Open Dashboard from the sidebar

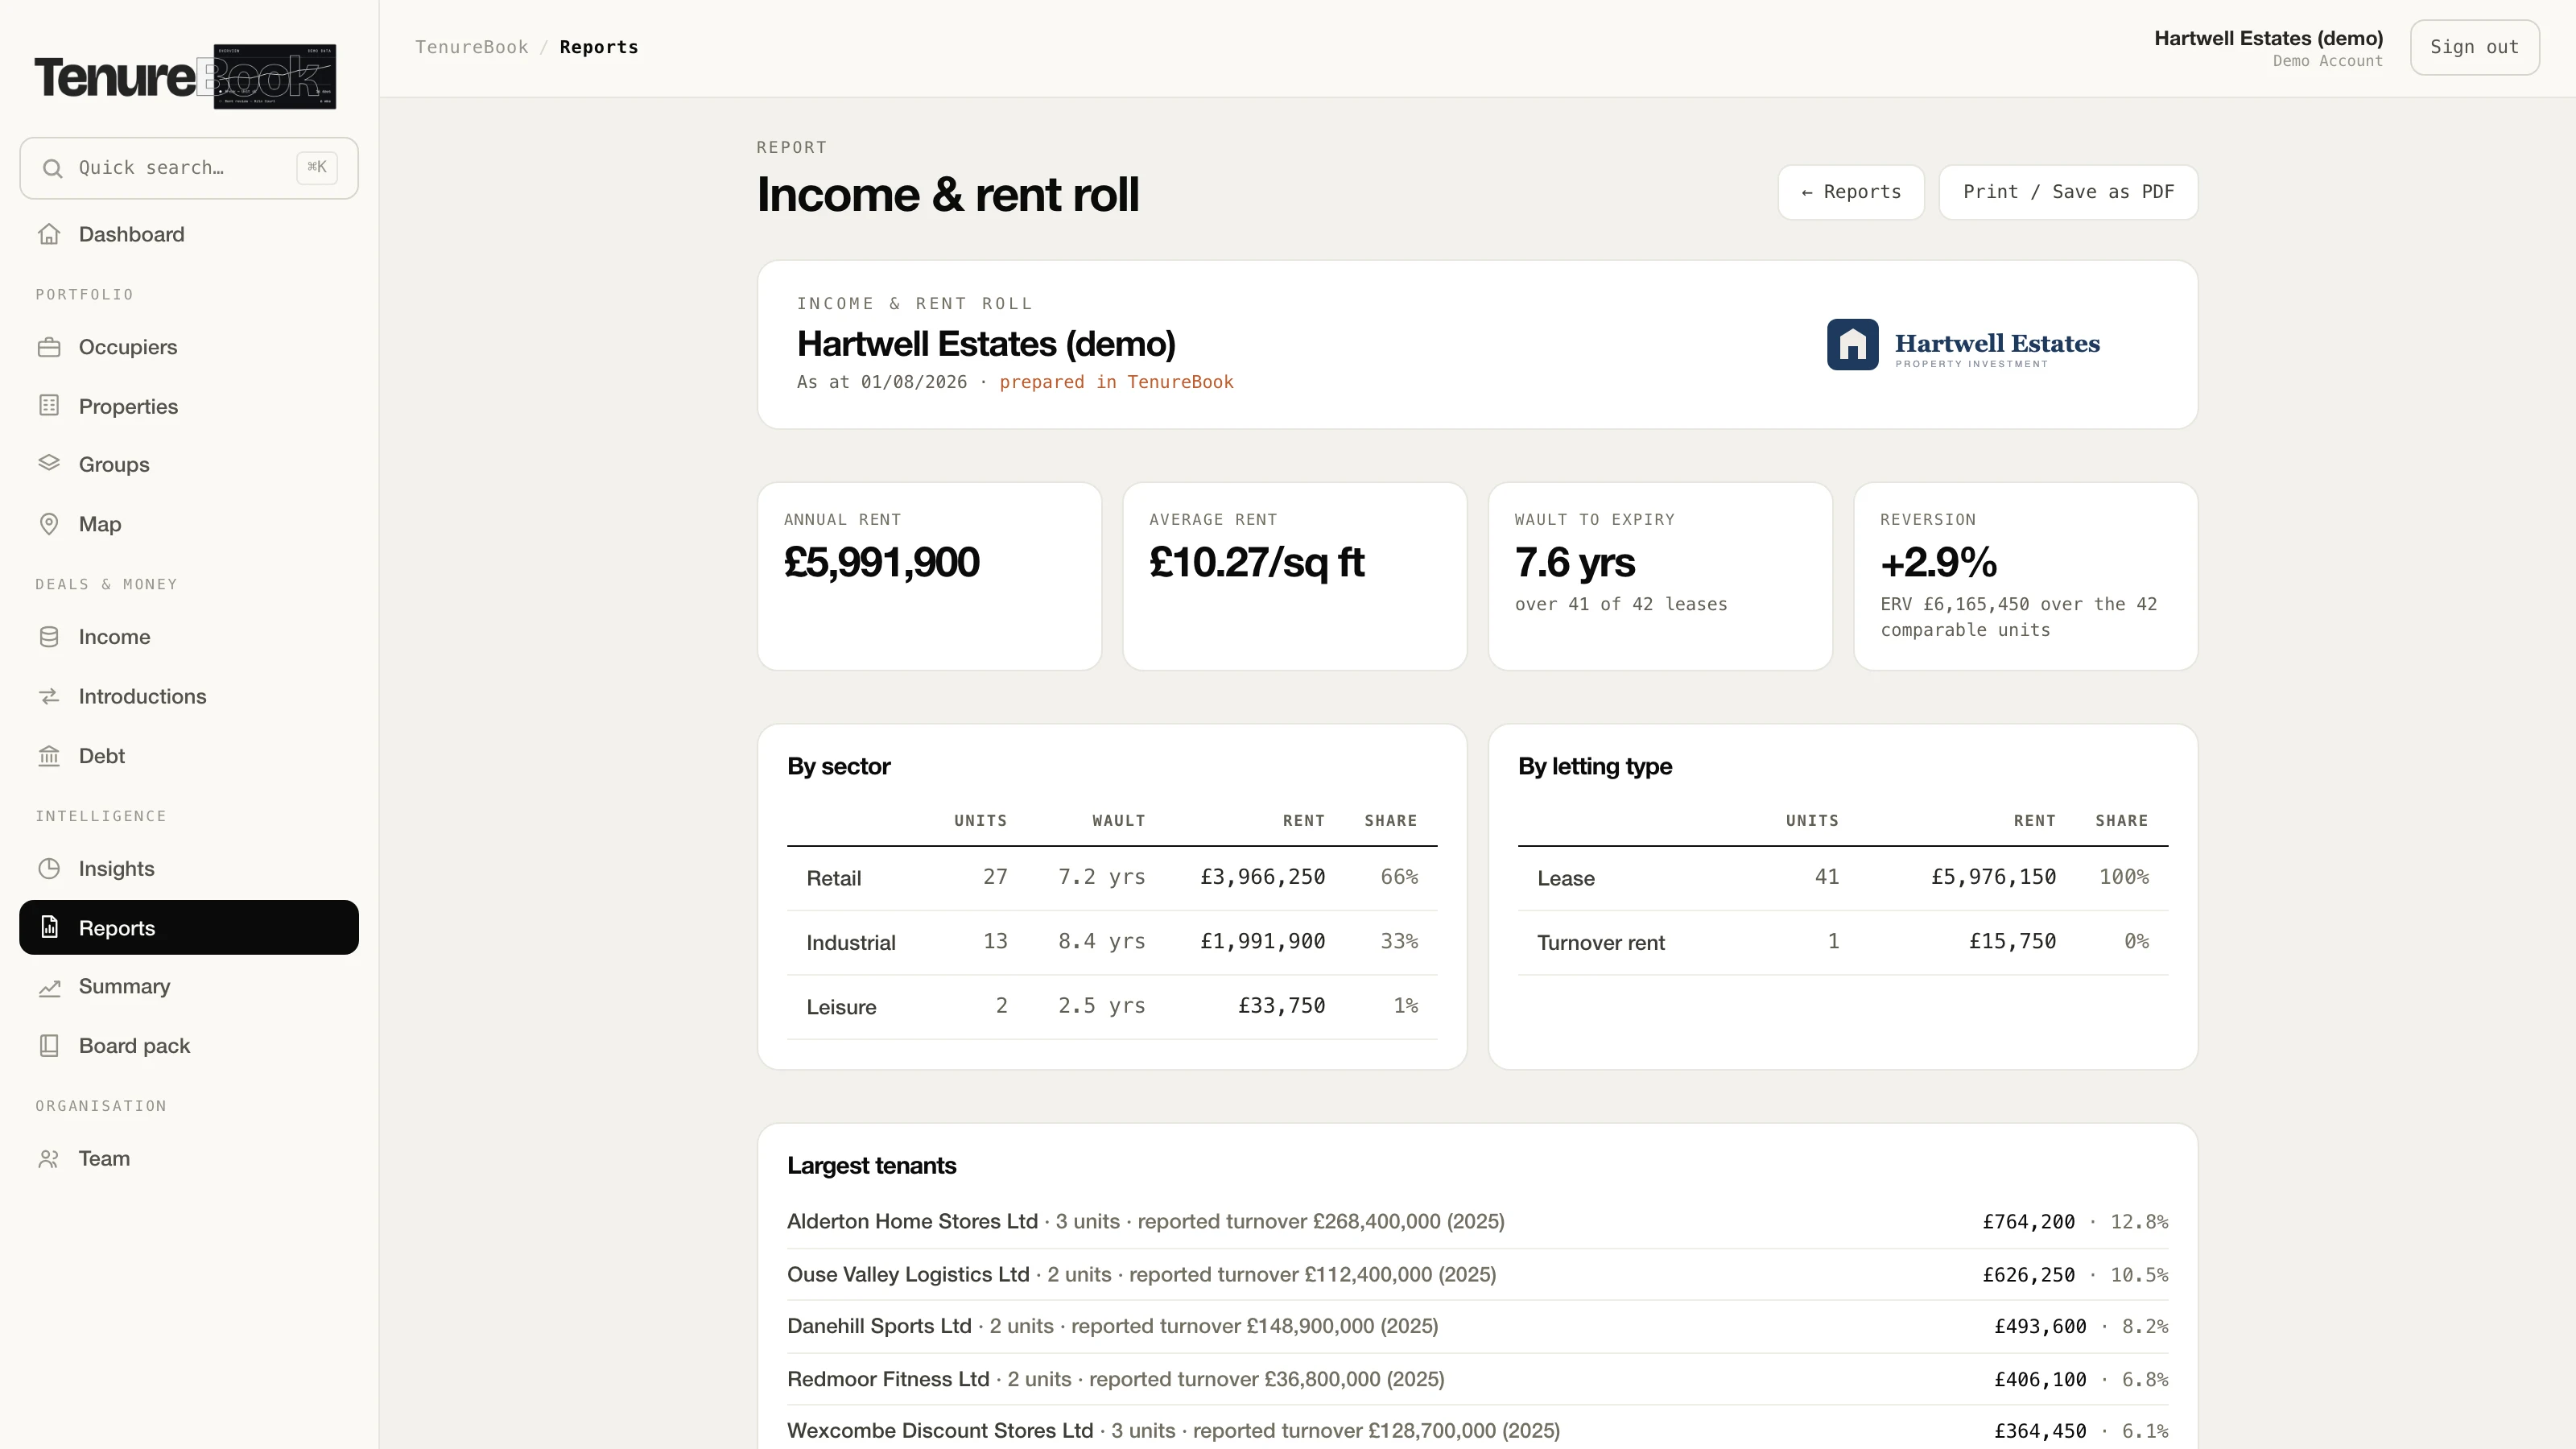189,234
